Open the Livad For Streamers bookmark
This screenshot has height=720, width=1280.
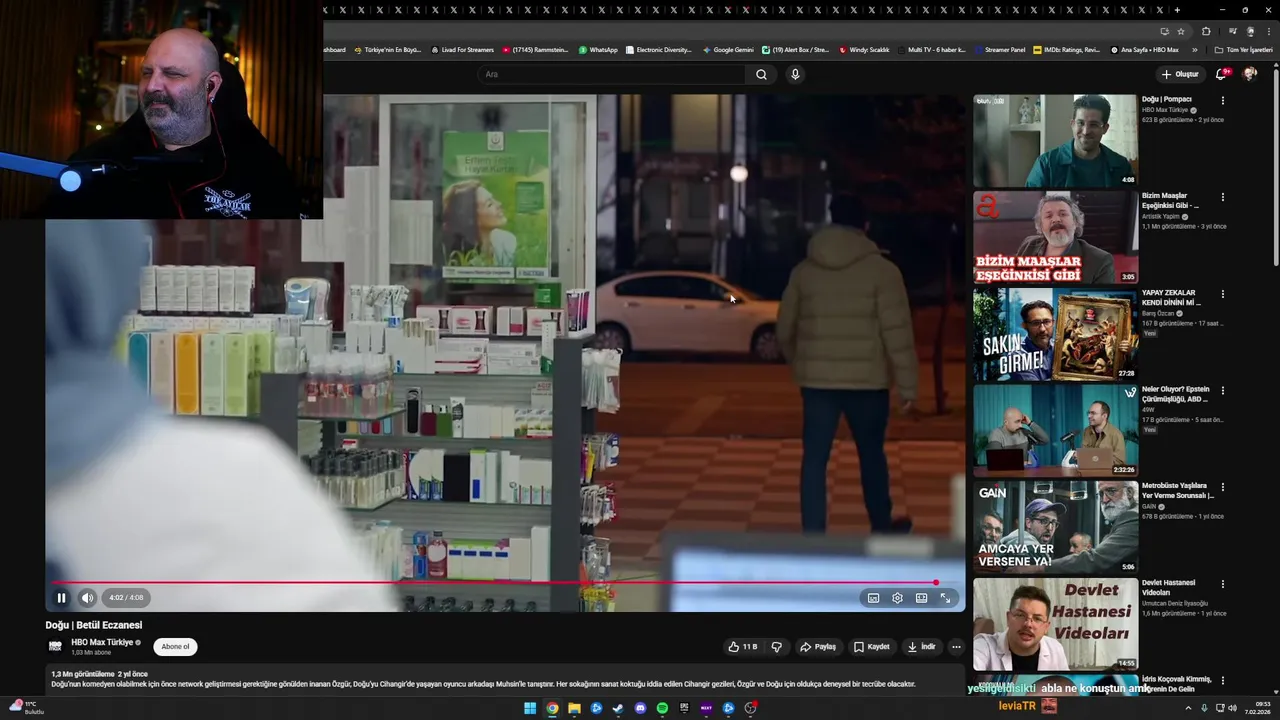point(462,49)
